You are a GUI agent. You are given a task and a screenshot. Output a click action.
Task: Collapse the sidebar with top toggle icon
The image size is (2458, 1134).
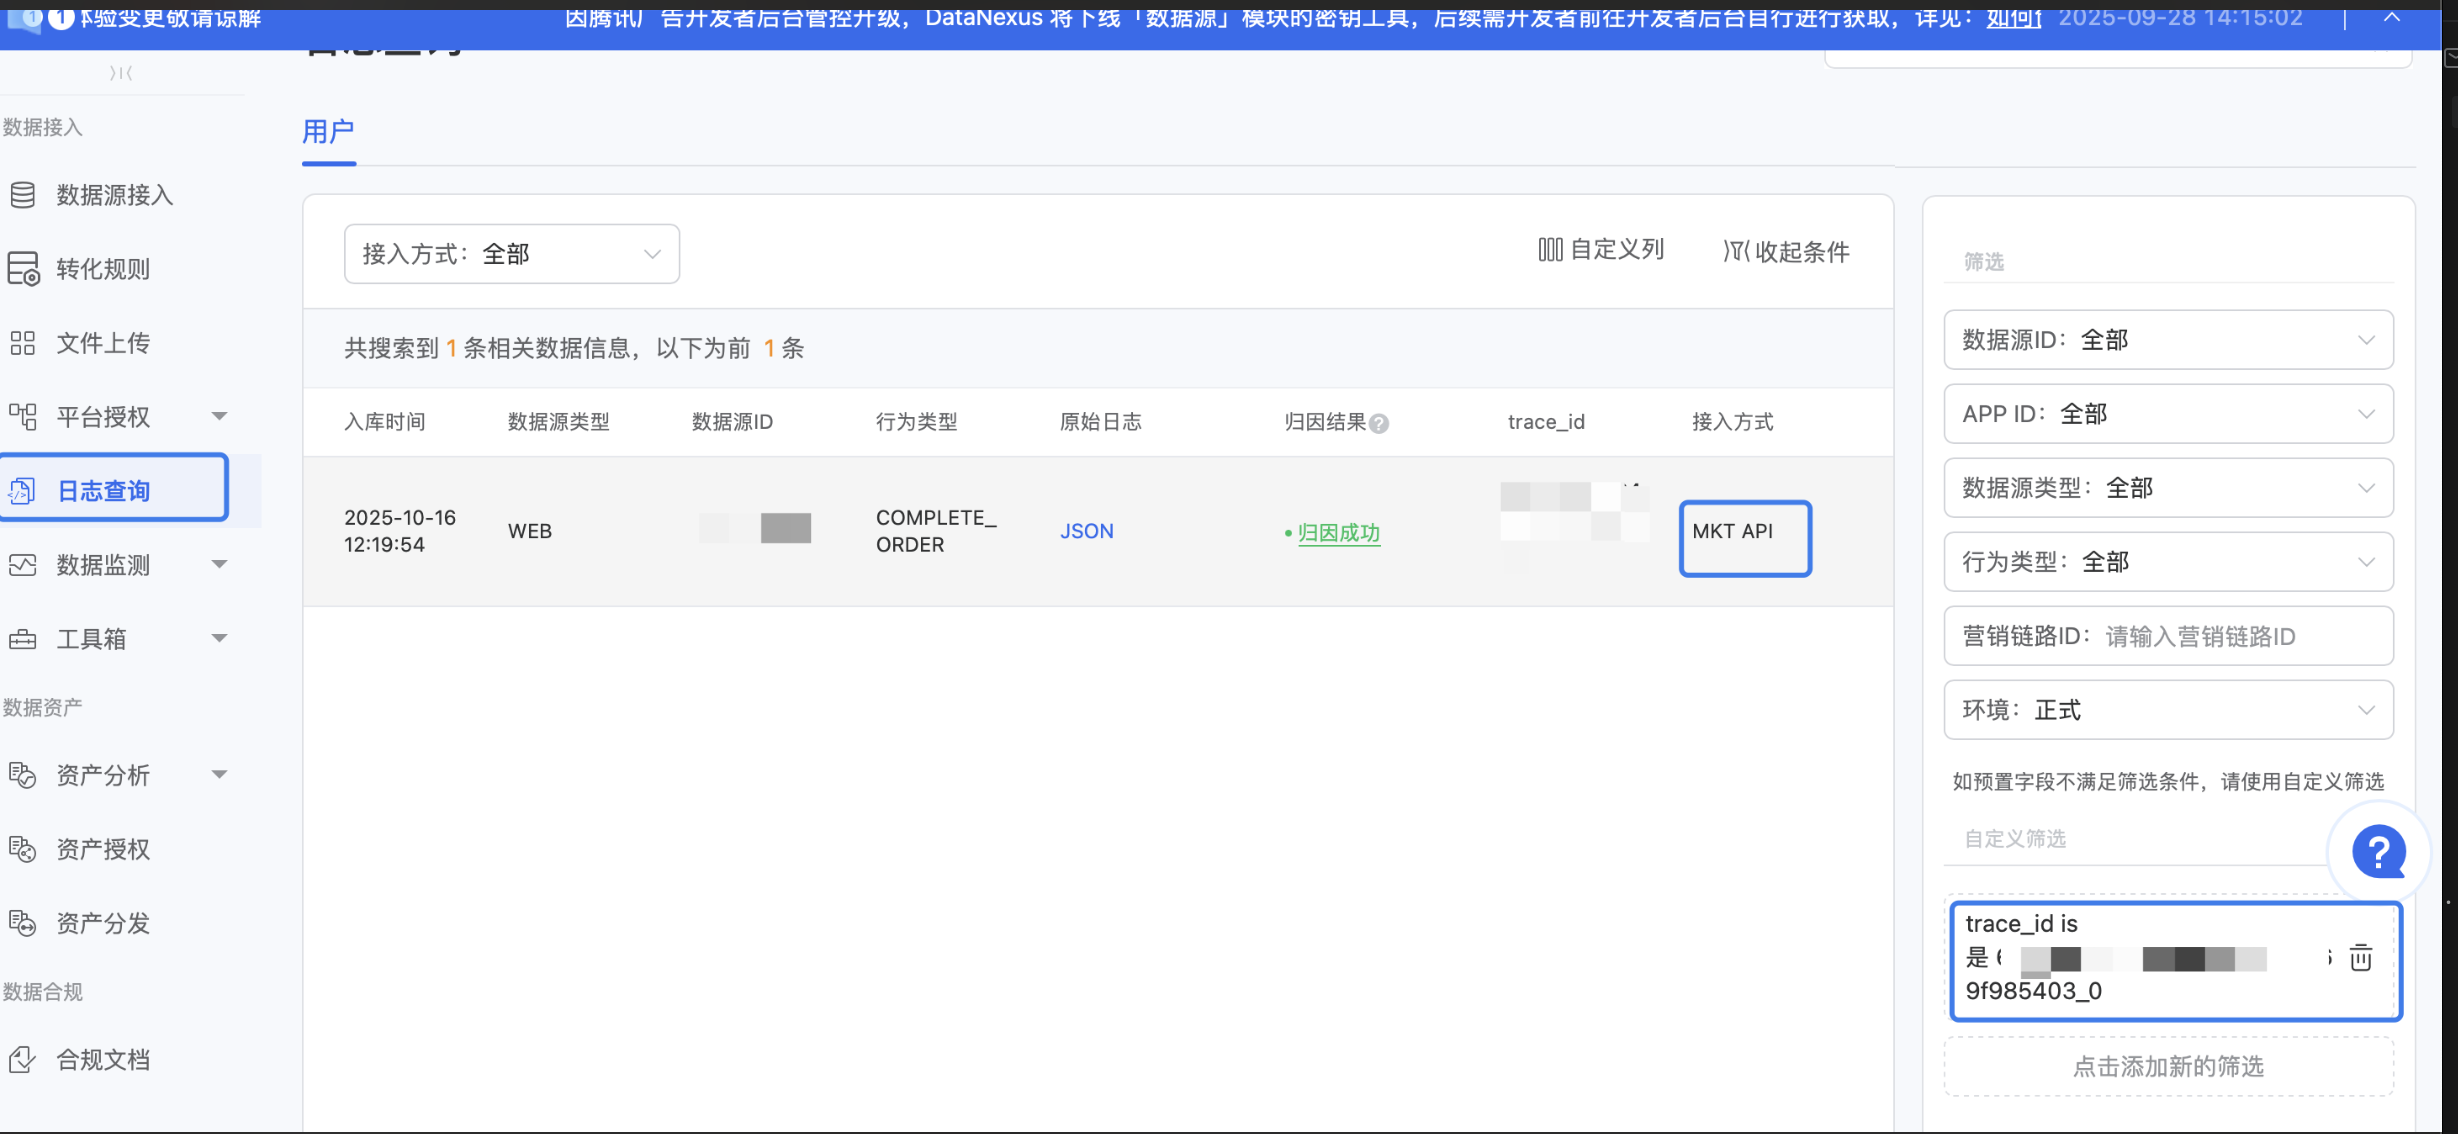[x=121, y=73]
